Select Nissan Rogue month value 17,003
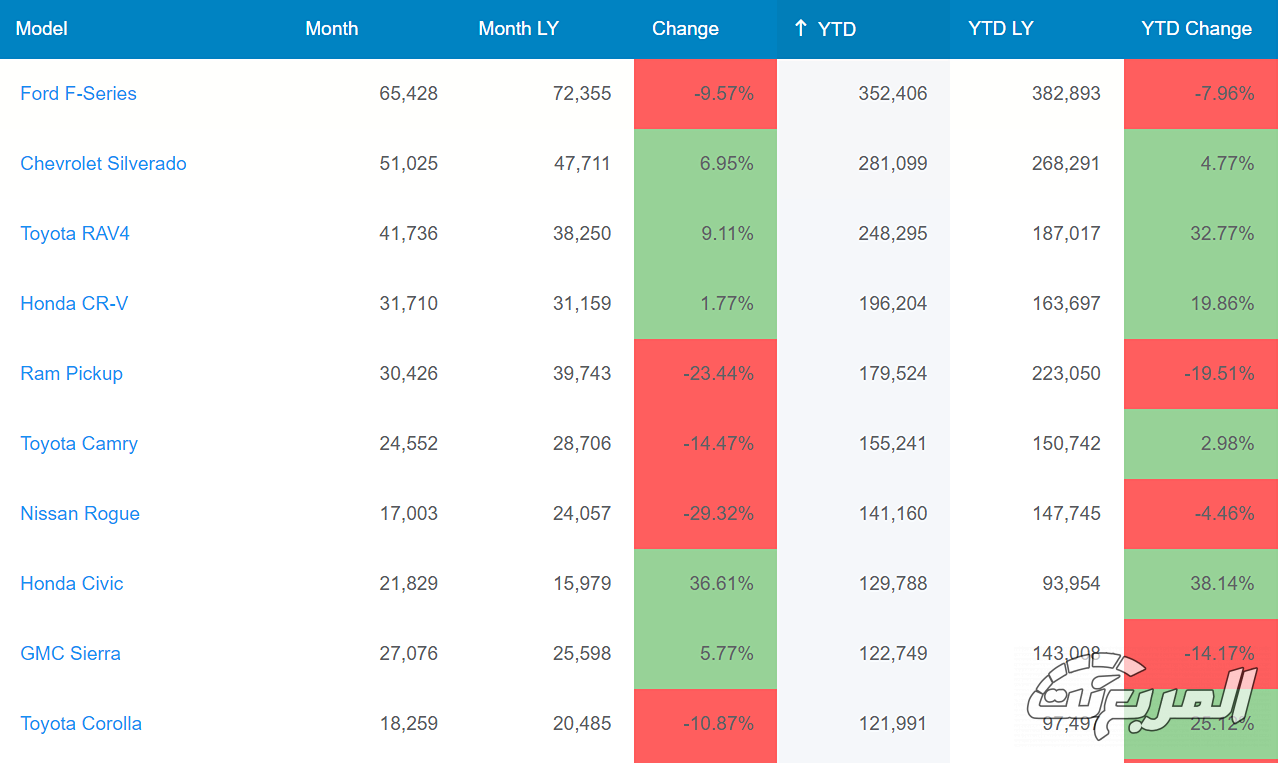The width and height of the screenshot is (1287, 763). point(408,513)
